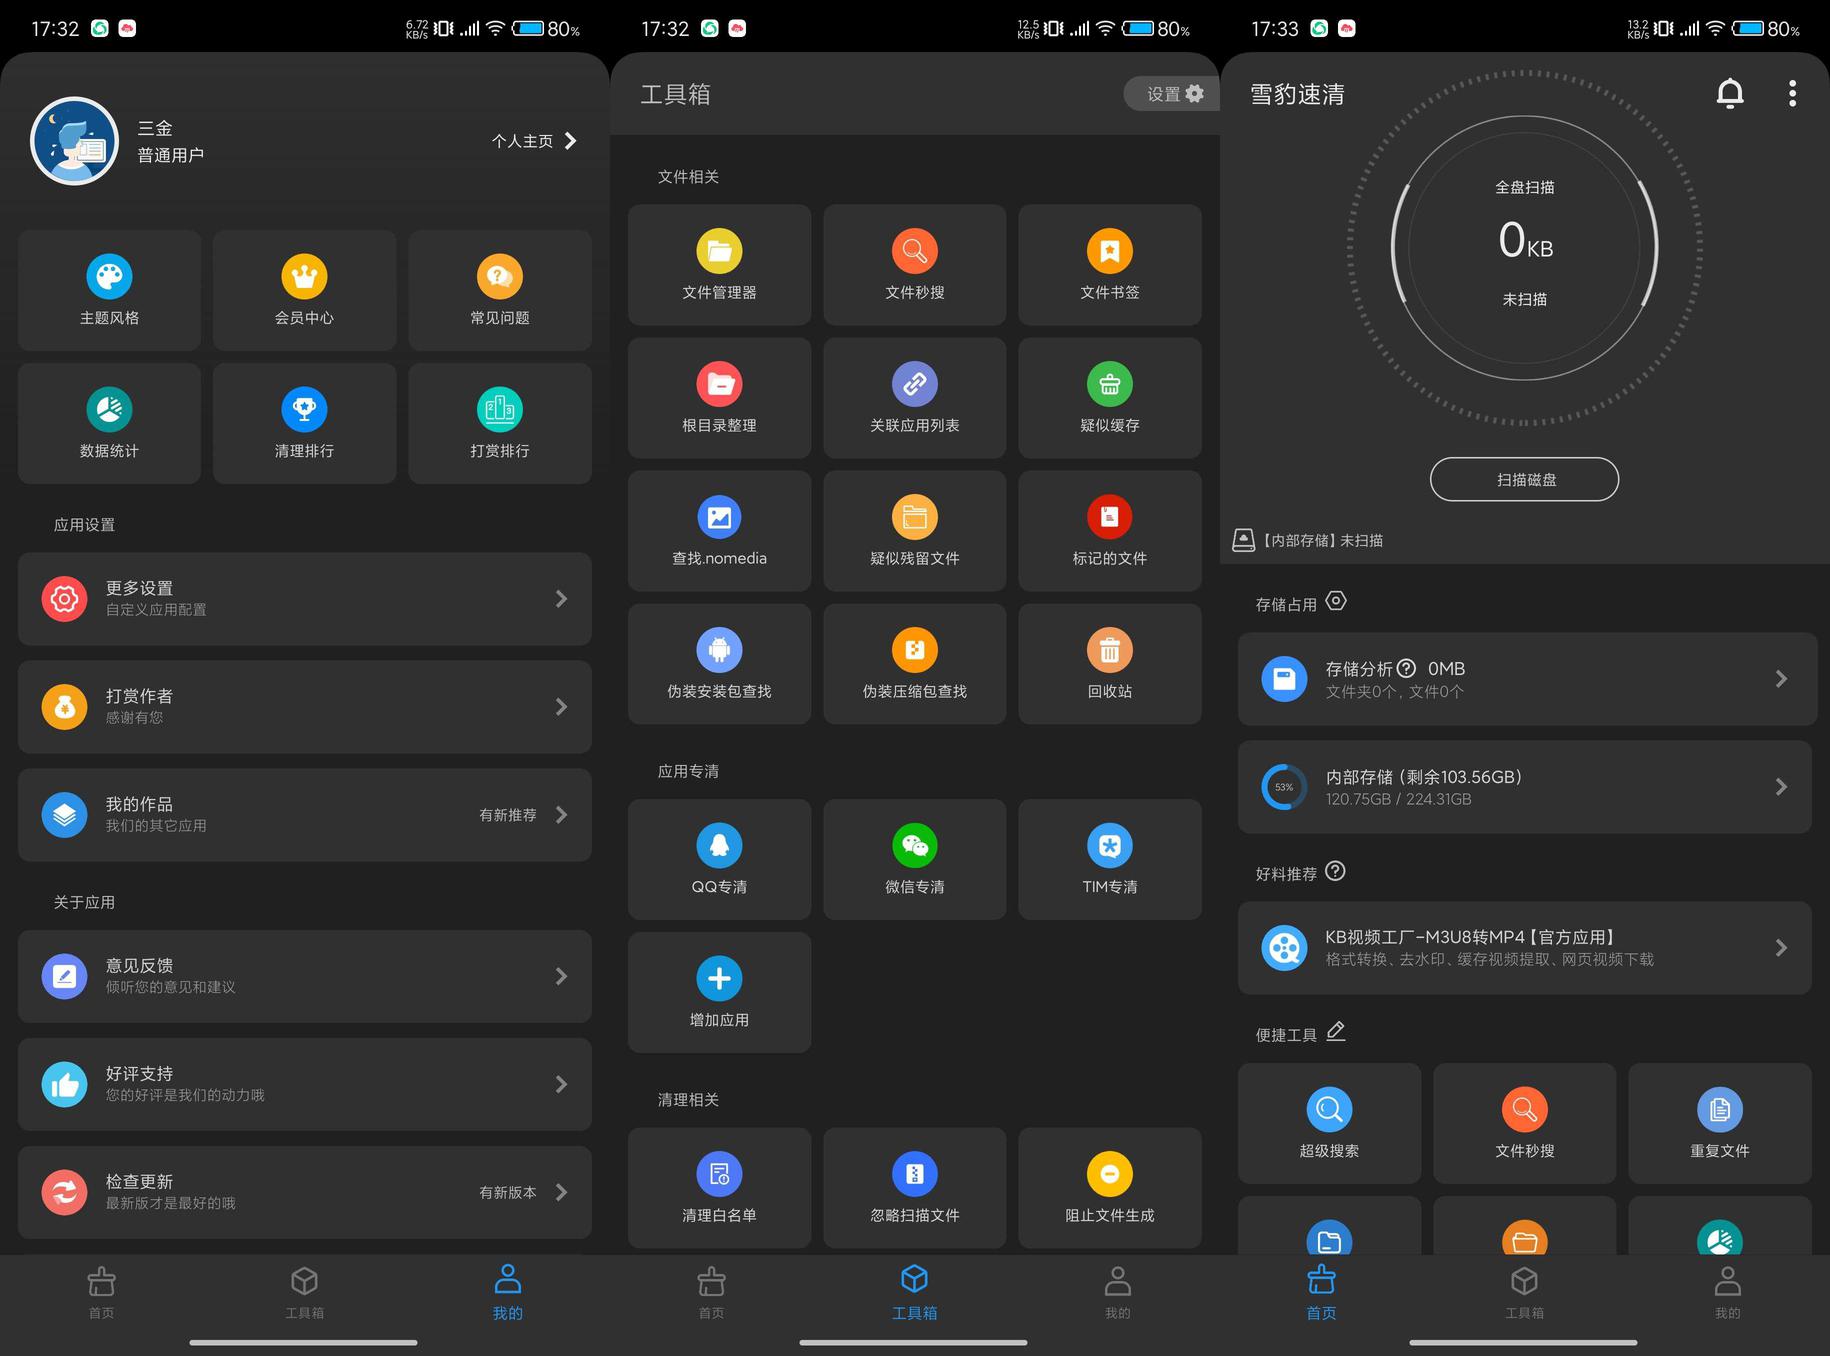Image resolution: width=1830 pixels, height=1356 pixels.
Task: Open TIM专清 cleaner
Action: pos(1109,859)
